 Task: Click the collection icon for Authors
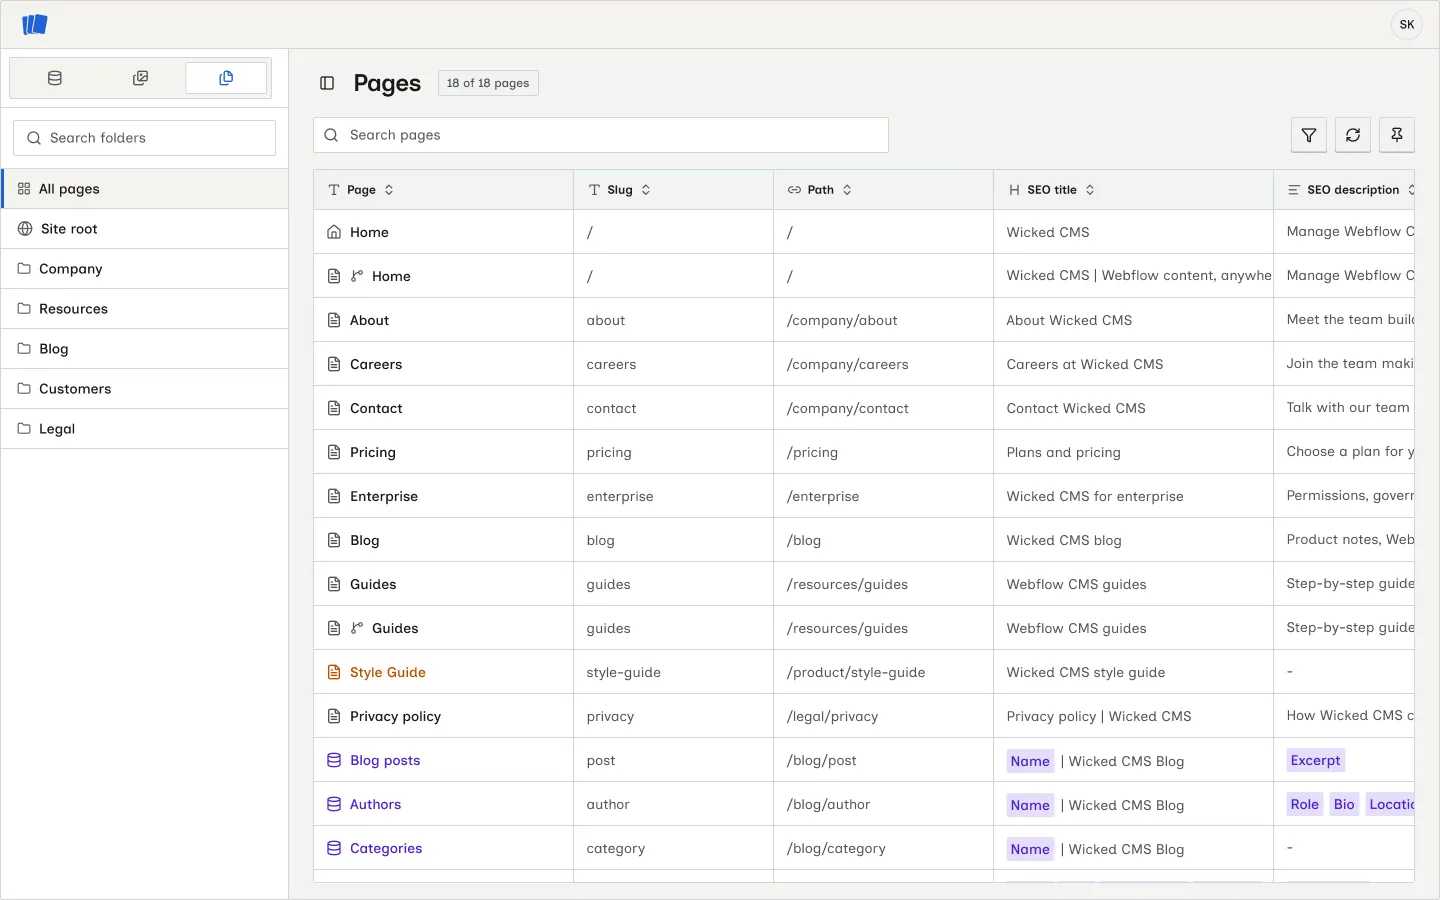click(x=334, y=804)
